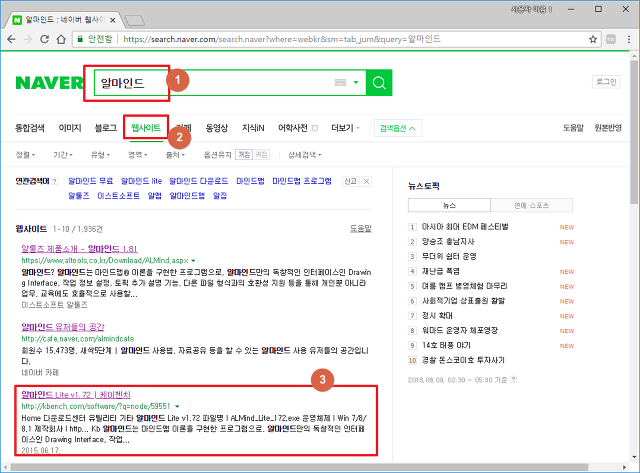Click the help question mark next to 연관검색어

pyautogui.click(x=55, y=182)
